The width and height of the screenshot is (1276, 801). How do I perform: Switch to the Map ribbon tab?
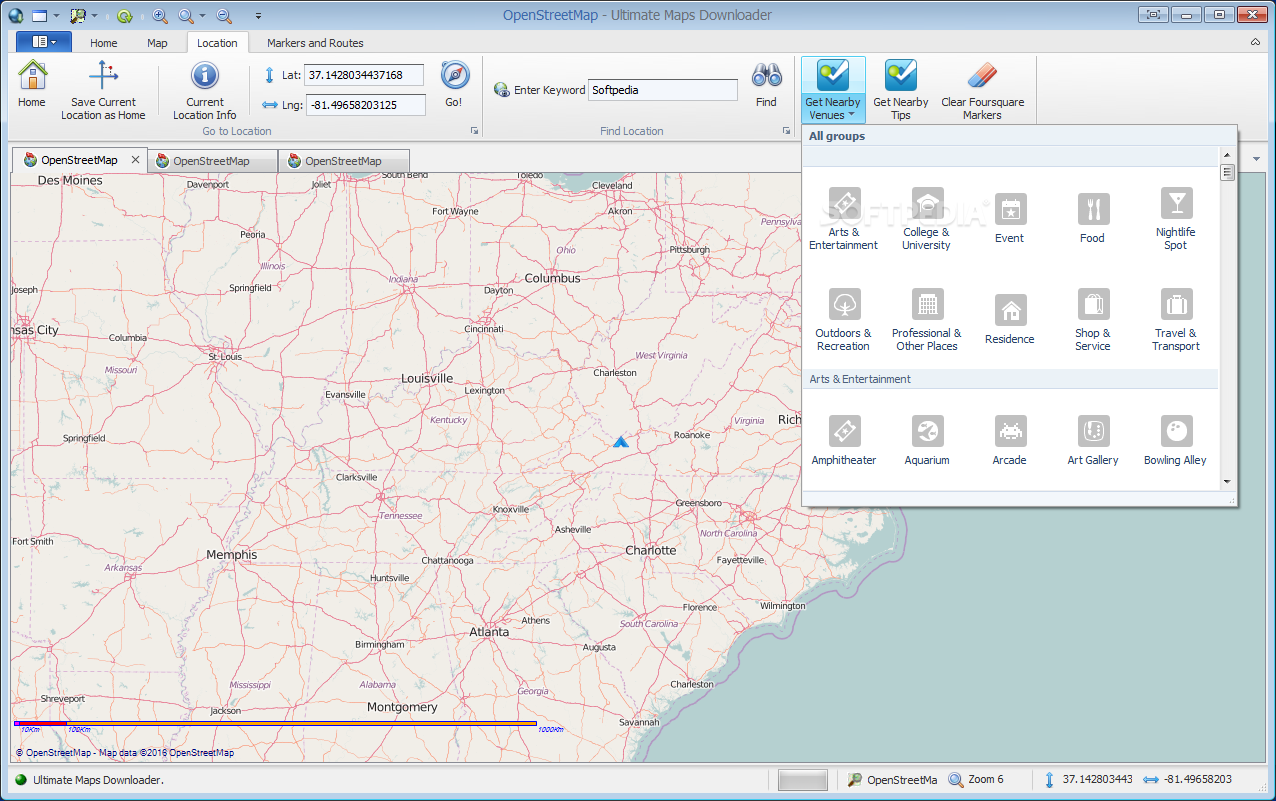[x=157, y=43]
